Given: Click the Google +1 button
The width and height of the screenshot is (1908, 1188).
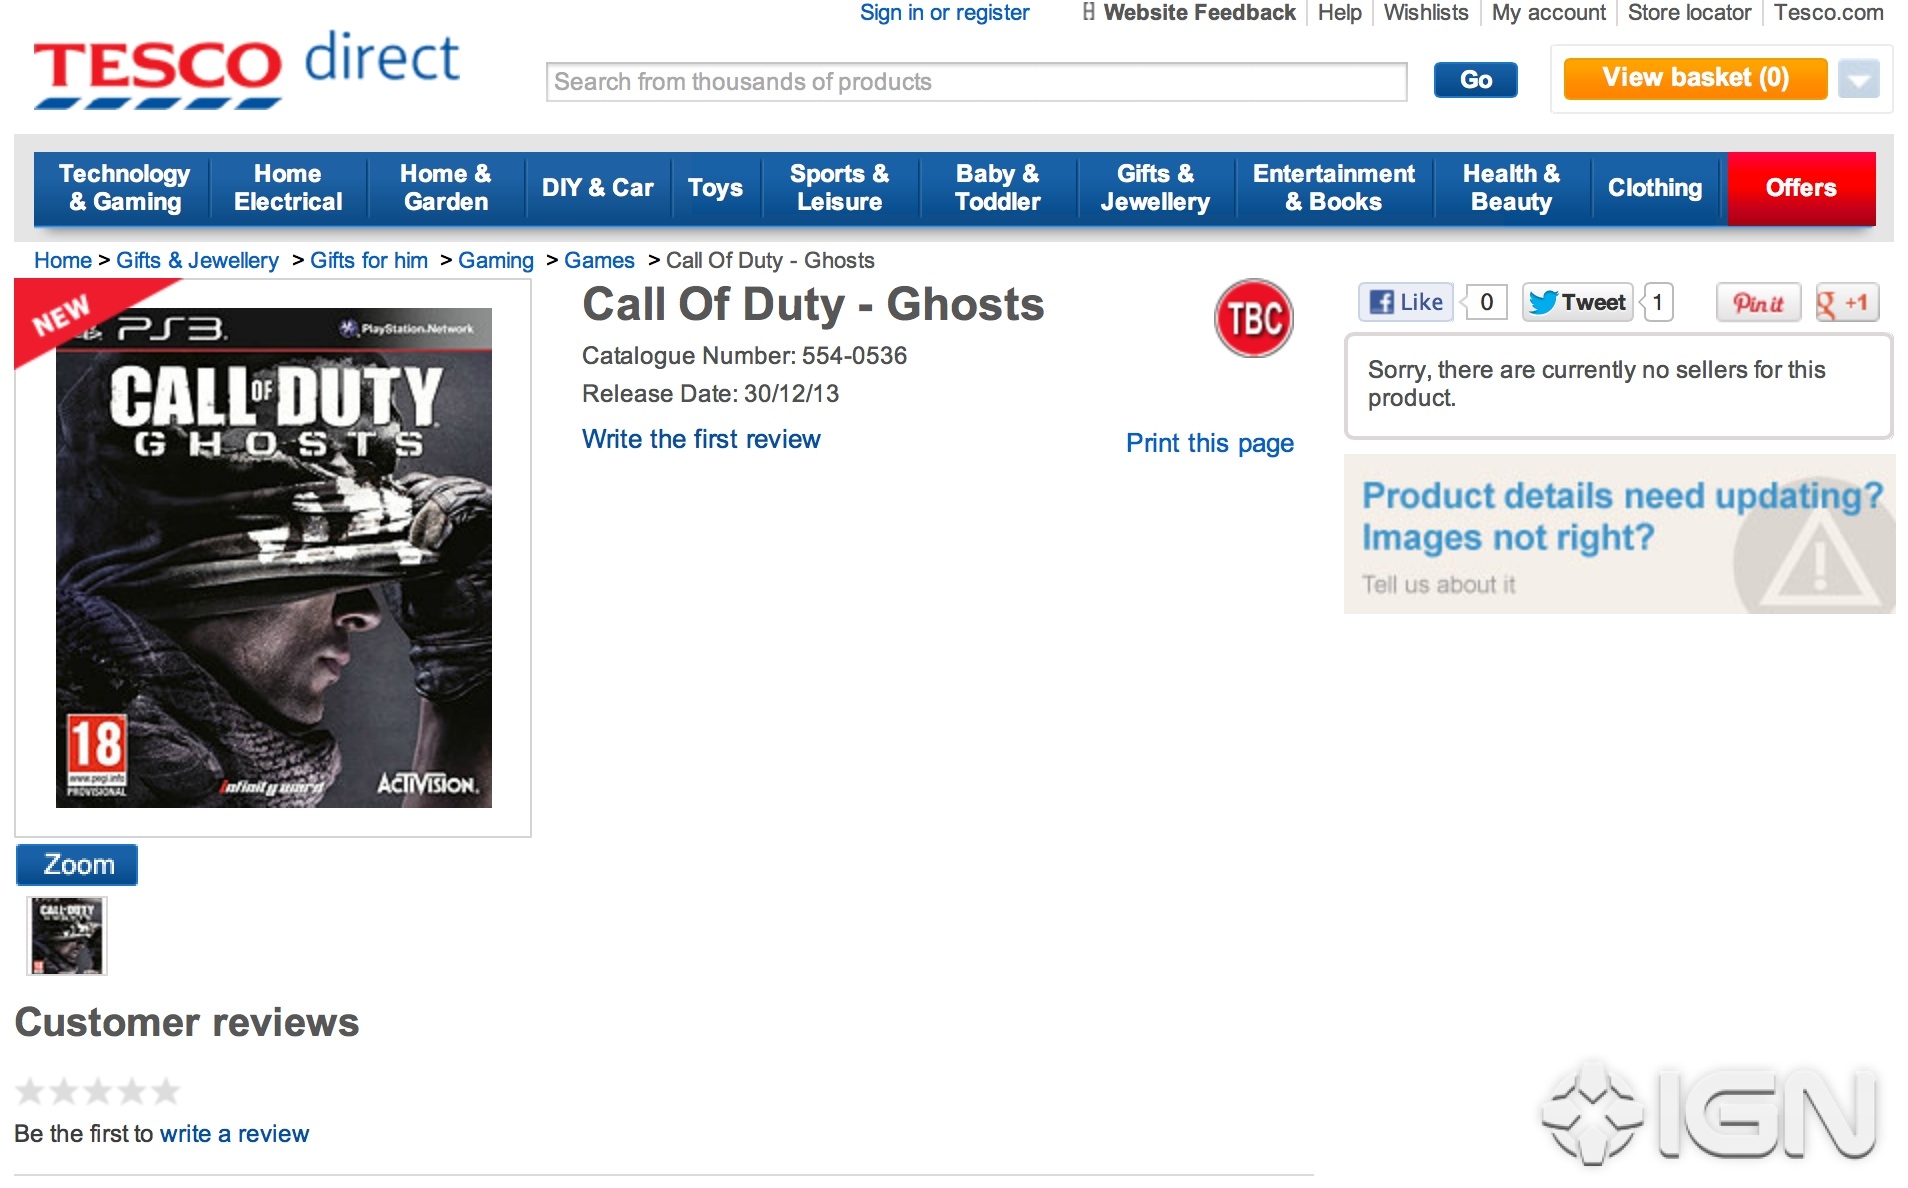Looking at the screenshot, I should coord(1847,302).
